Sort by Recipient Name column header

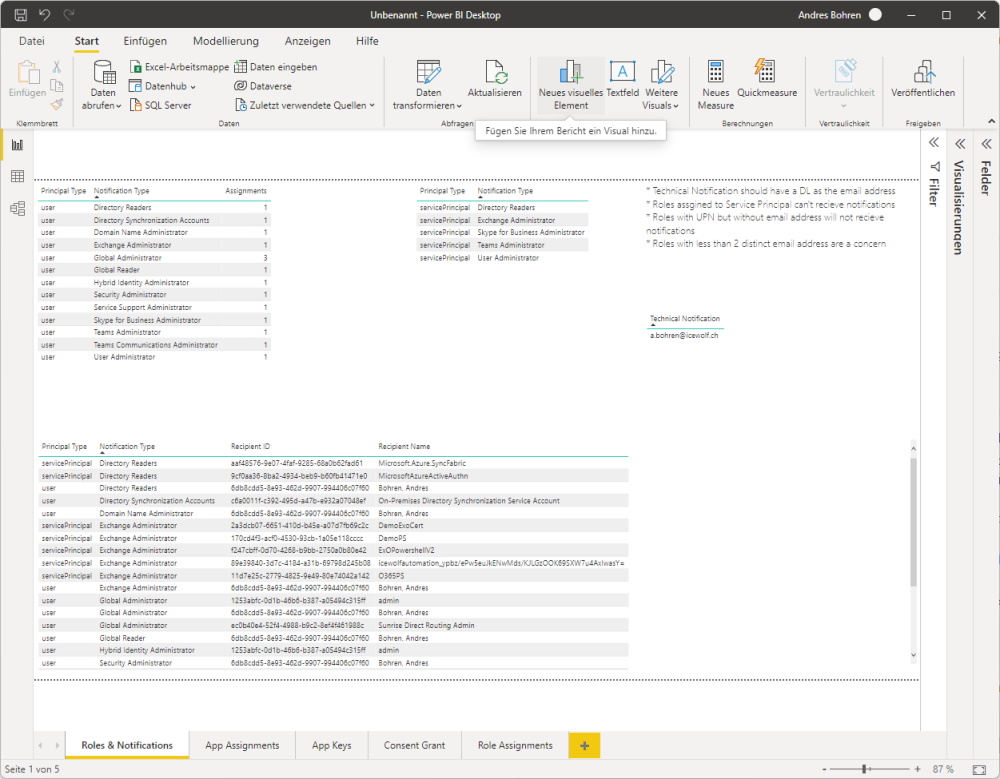tap(404, 447)
